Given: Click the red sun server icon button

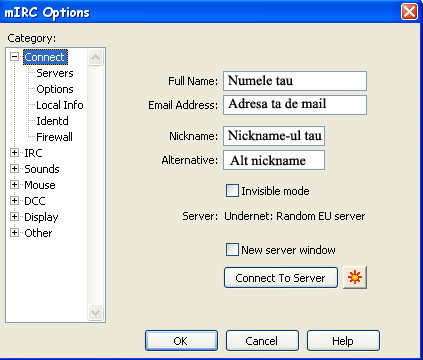Looking at the screenshot, I should (355, 277).
